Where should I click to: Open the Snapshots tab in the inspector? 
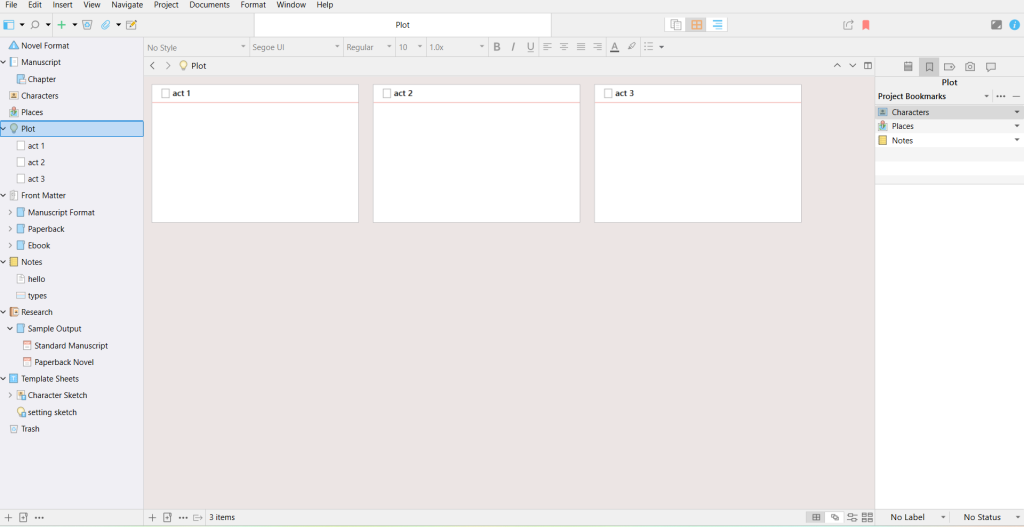coord(970,67)
